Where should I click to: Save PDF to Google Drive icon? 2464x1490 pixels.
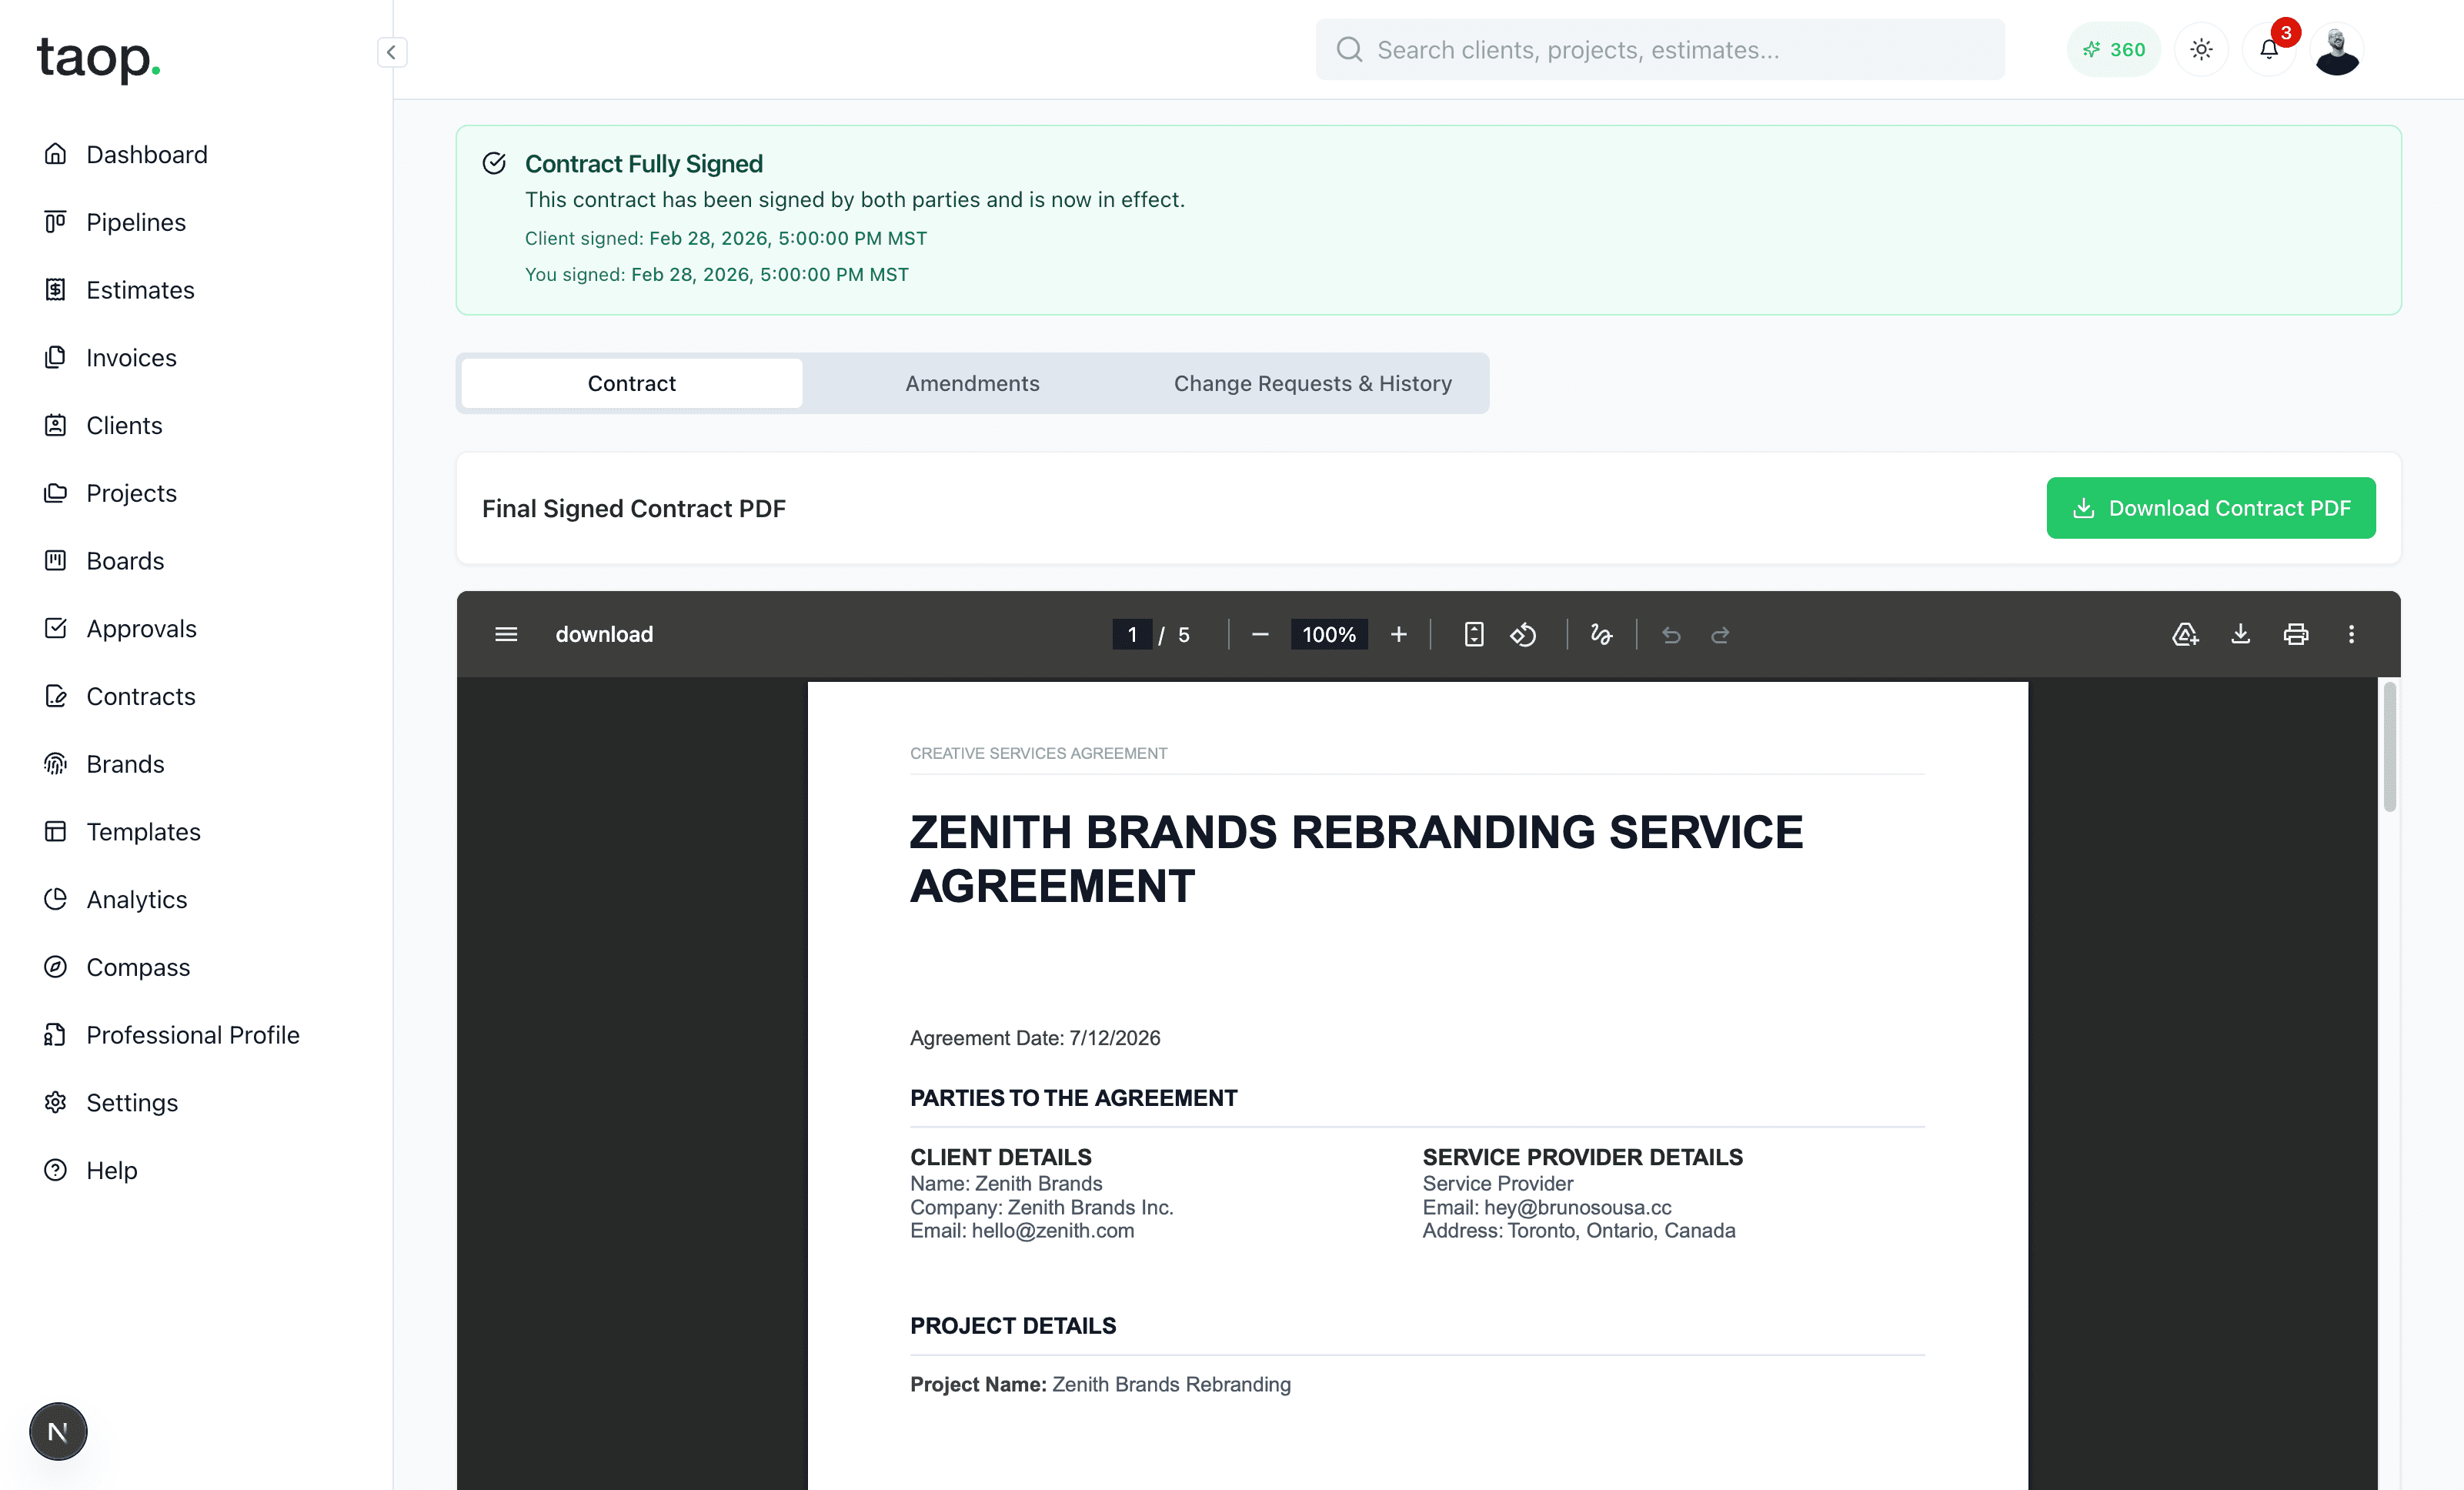point(2185,634)
